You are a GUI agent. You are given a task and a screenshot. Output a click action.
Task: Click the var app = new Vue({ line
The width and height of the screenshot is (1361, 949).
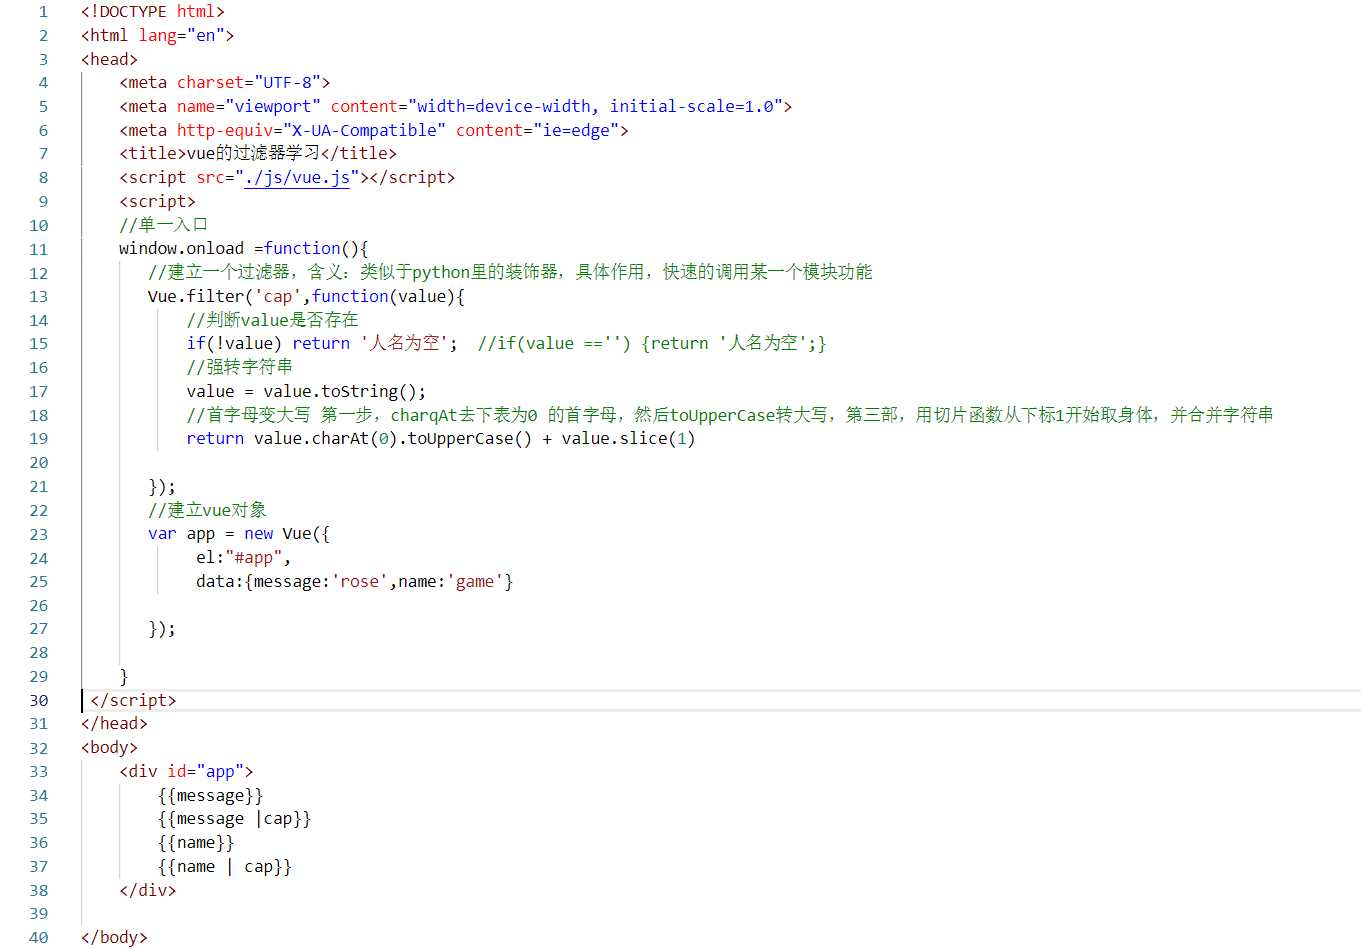pos(239,533)
